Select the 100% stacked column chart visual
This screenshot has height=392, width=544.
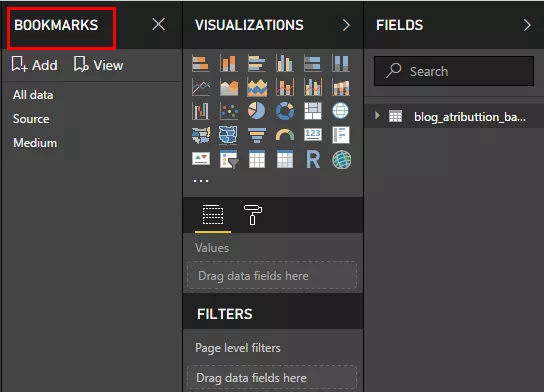(341, 63)
